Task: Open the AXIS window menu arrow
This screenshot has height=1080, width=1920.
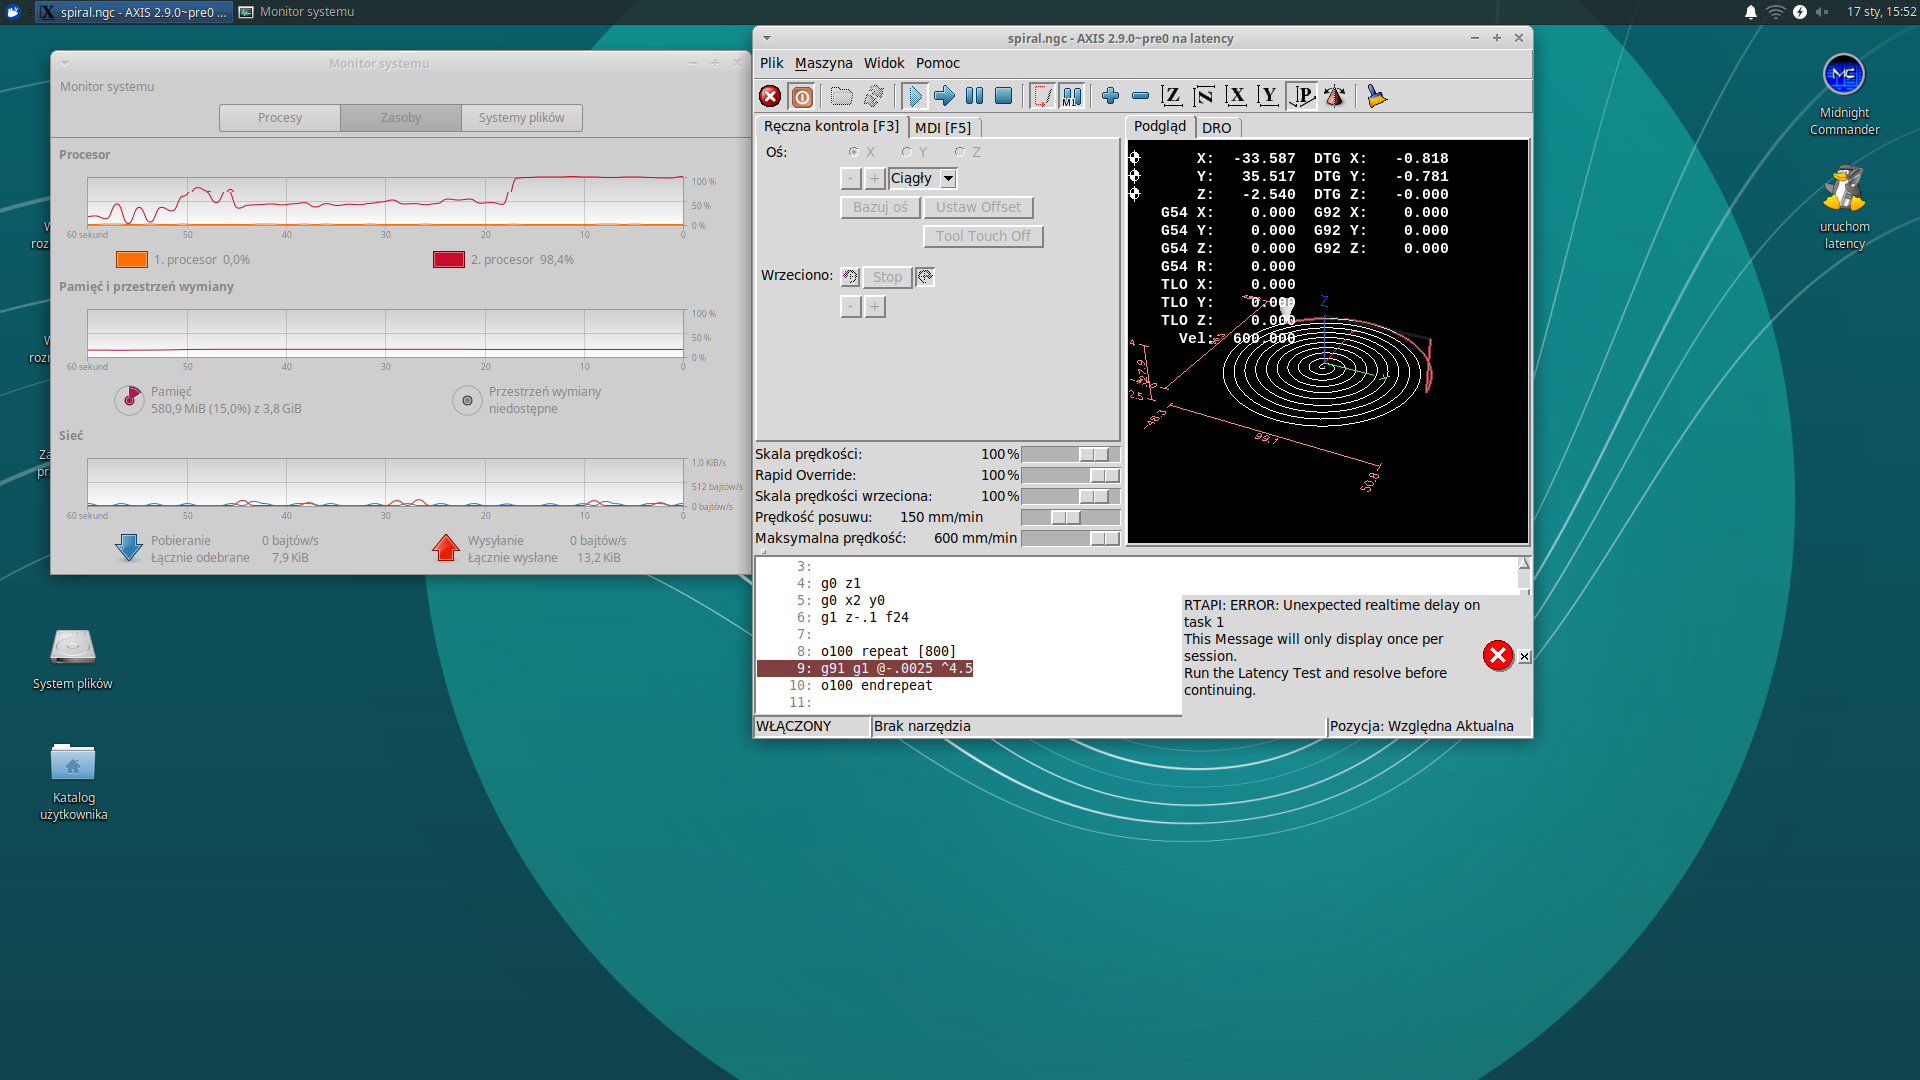Action: (767, 38)
